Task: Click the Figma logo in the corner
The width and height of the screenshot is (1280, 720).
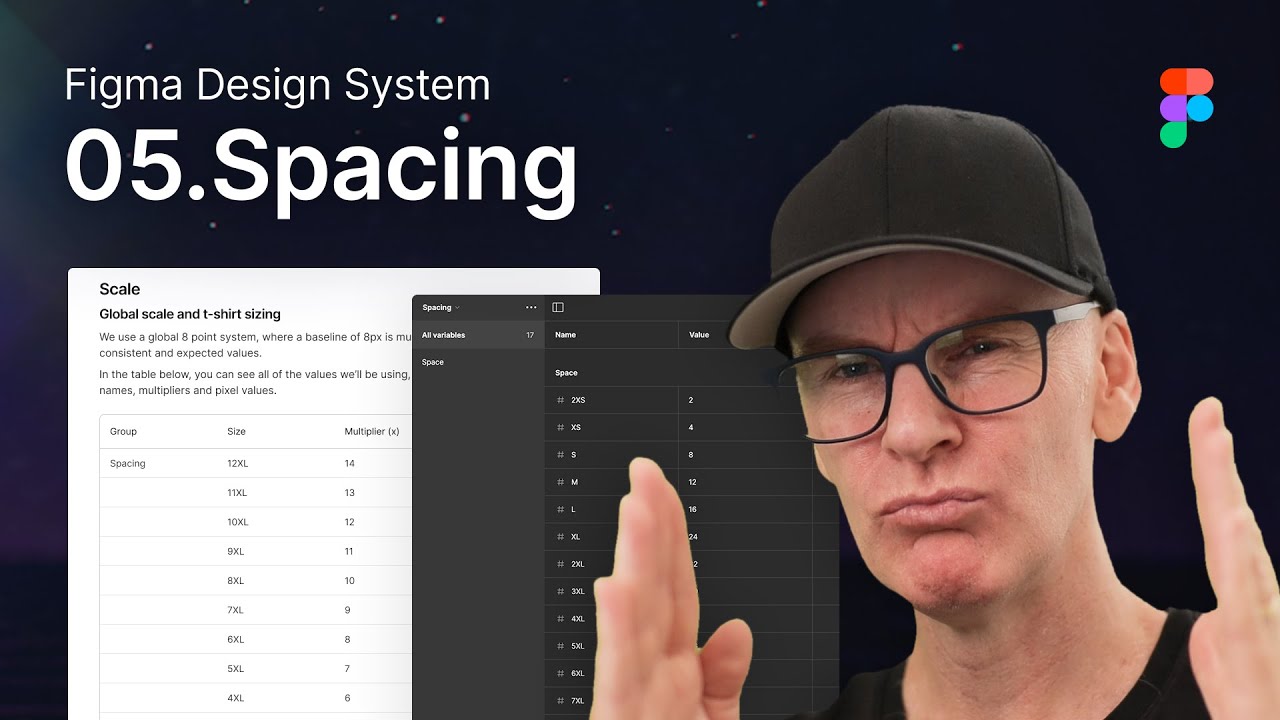Action: click(x=1186, y=108)
